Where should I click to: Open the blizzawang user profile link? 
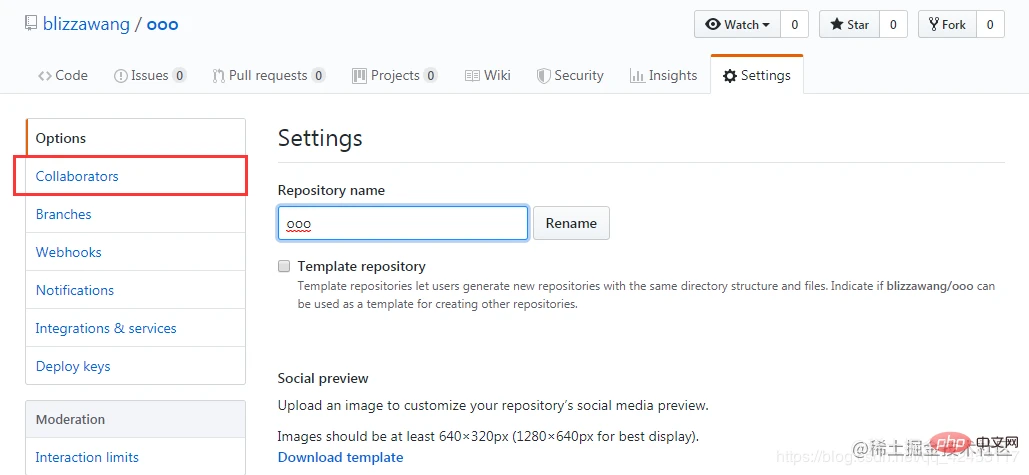pos(86,24)
